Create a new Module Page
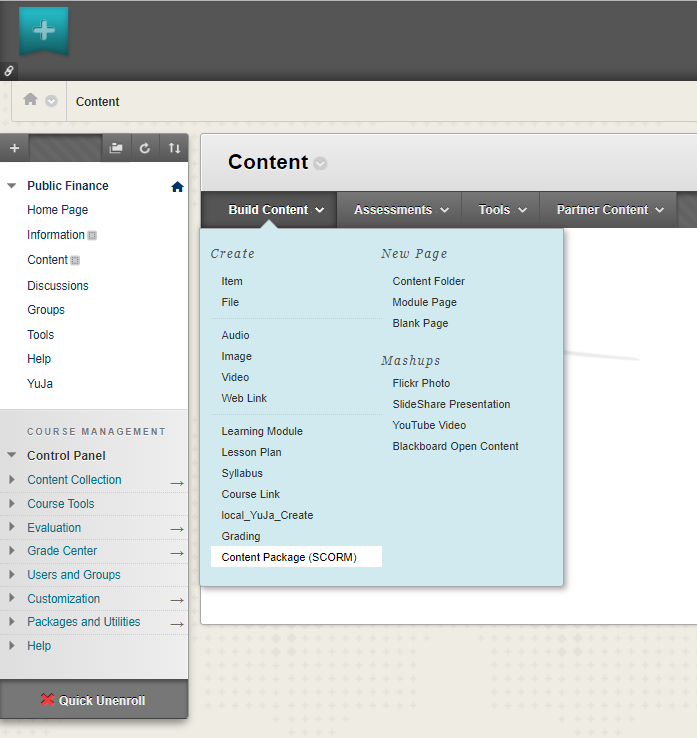Image resolution: width=697 pixels, height=738 pixels. [x=425, y=302]
